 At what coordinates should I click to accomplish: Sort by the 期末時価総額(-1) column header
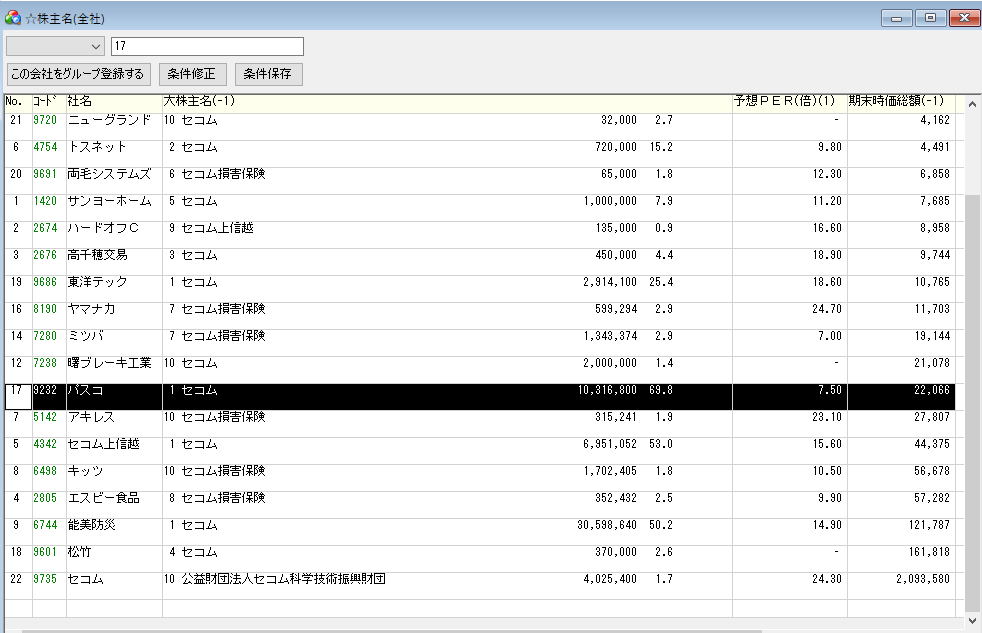pos(896,102)
